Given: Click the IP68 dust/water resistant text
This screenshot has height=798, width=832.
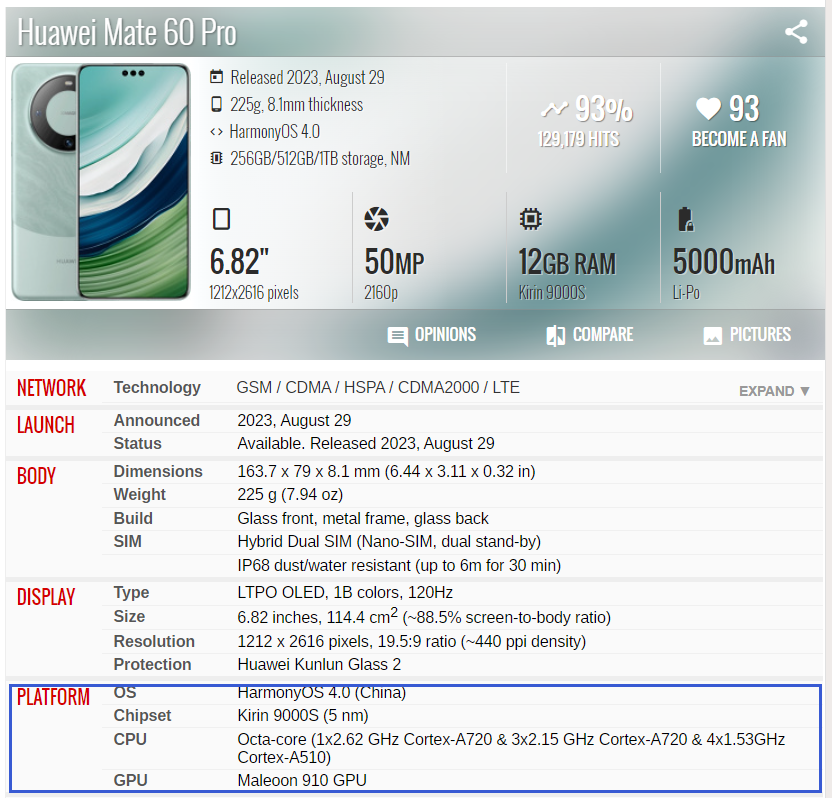Looking at the screenshot, I should tap(400, 565).
